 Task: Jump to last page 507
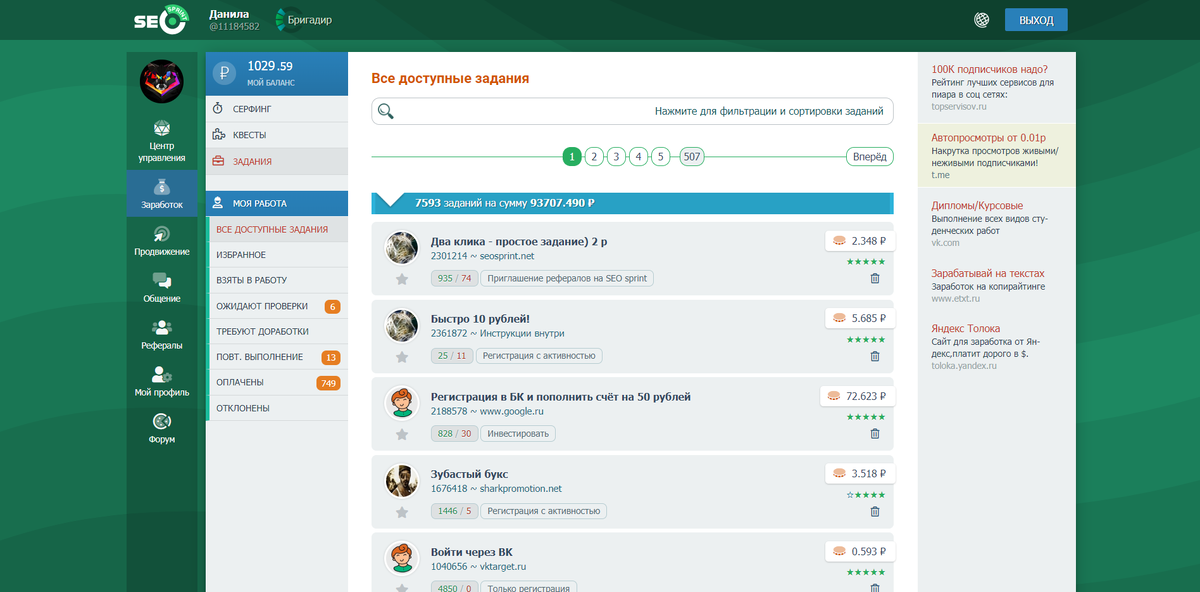[x=692, y=157]
